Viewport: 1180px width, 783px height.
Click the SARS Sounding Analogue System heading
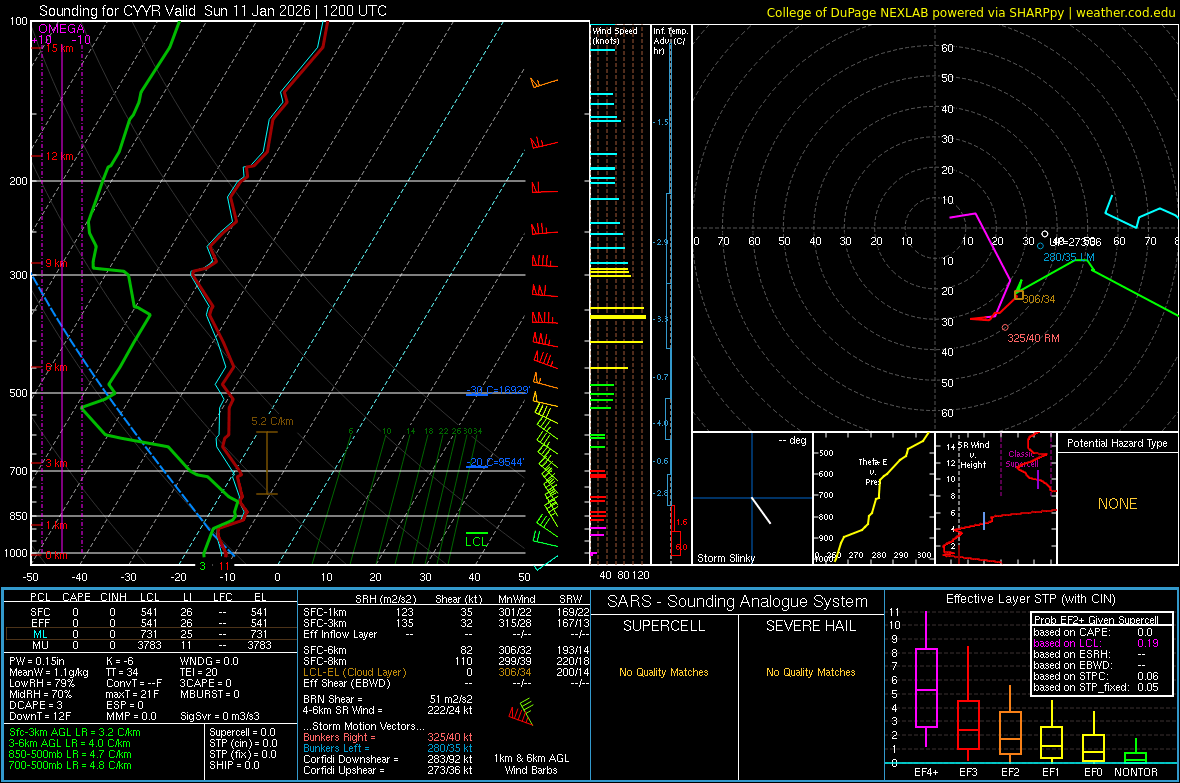pyautogui.click(x=737, y=602)
